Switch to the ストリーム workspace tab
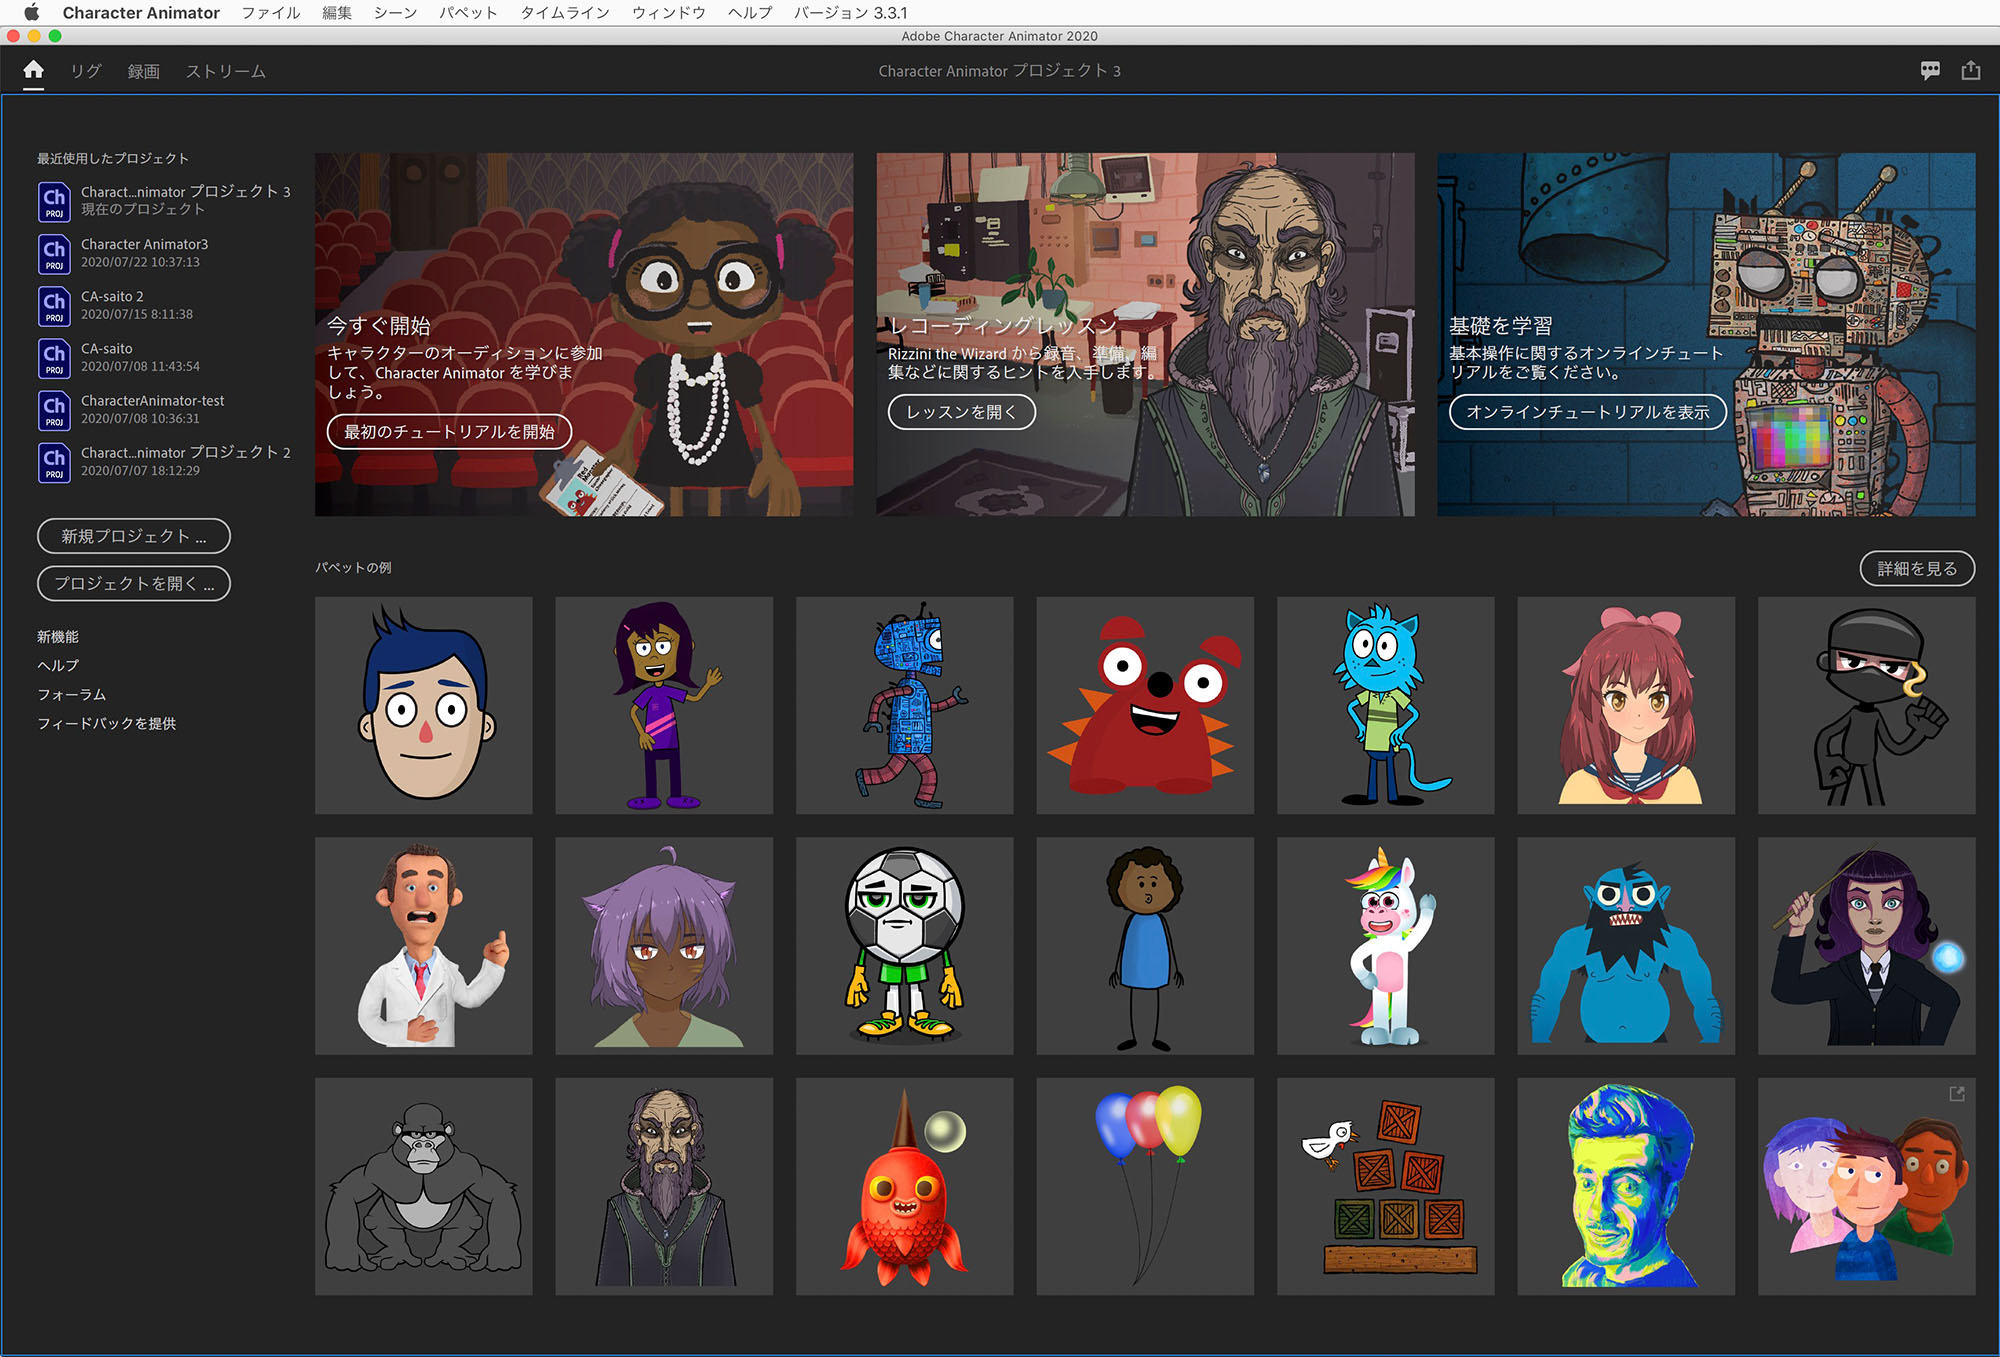This screenshot has height=1357, width=2000. pos(226,71)
